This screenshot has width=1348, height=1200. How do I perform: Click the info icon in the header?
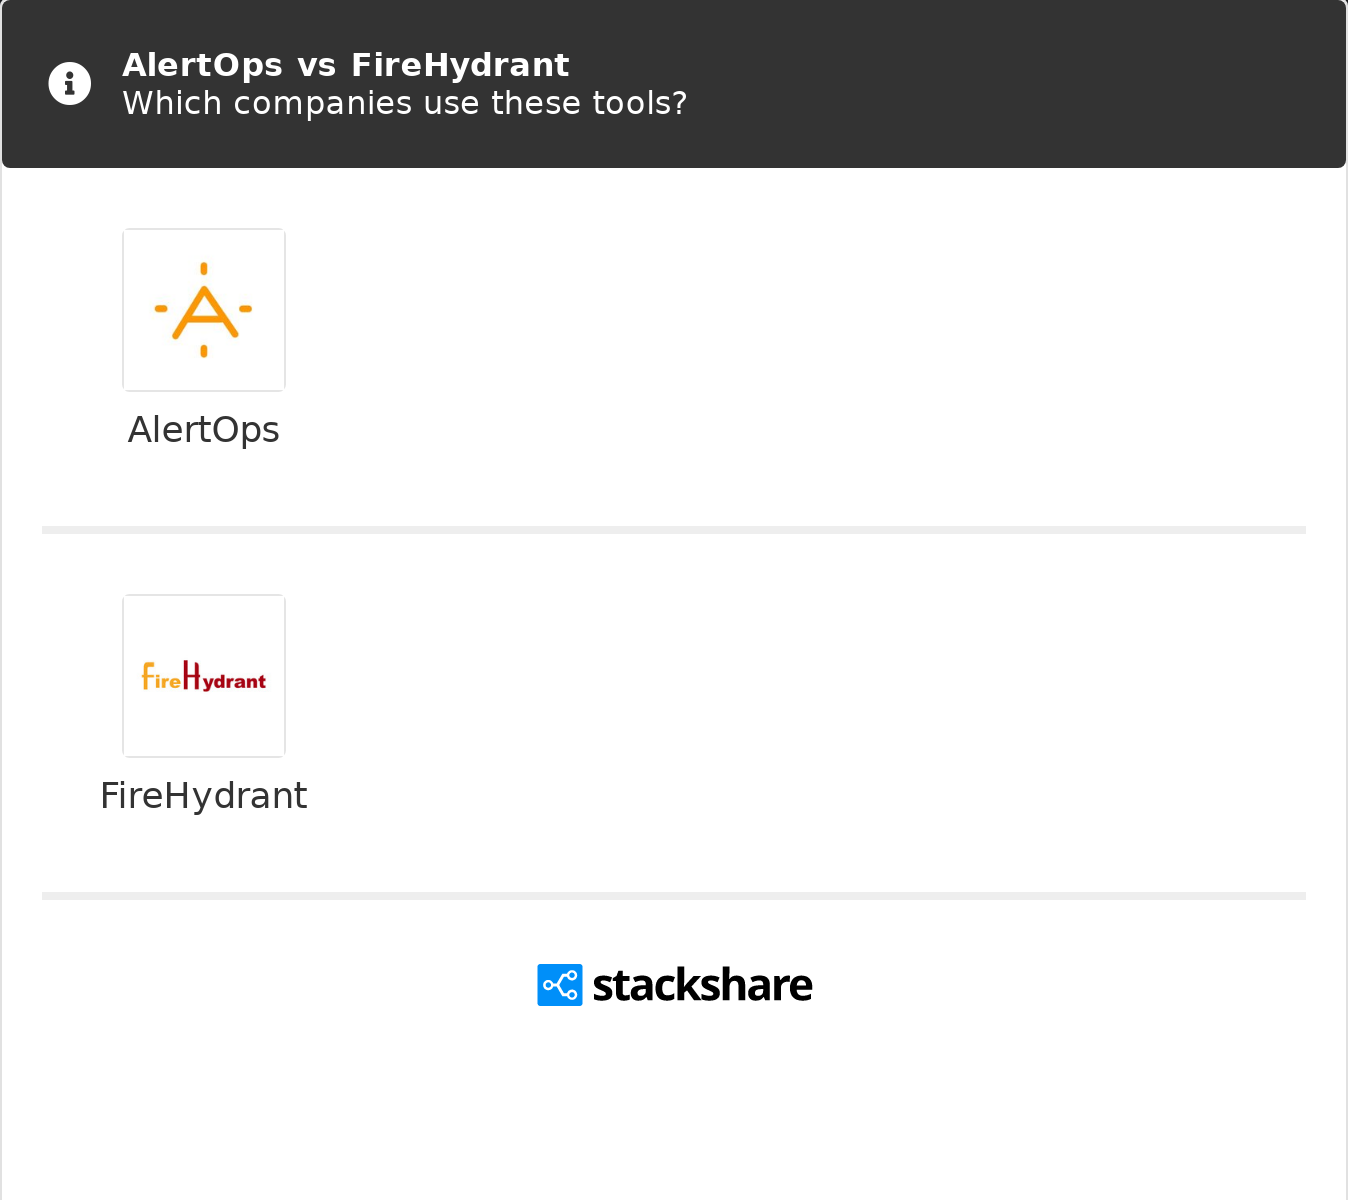click(70, 83)
